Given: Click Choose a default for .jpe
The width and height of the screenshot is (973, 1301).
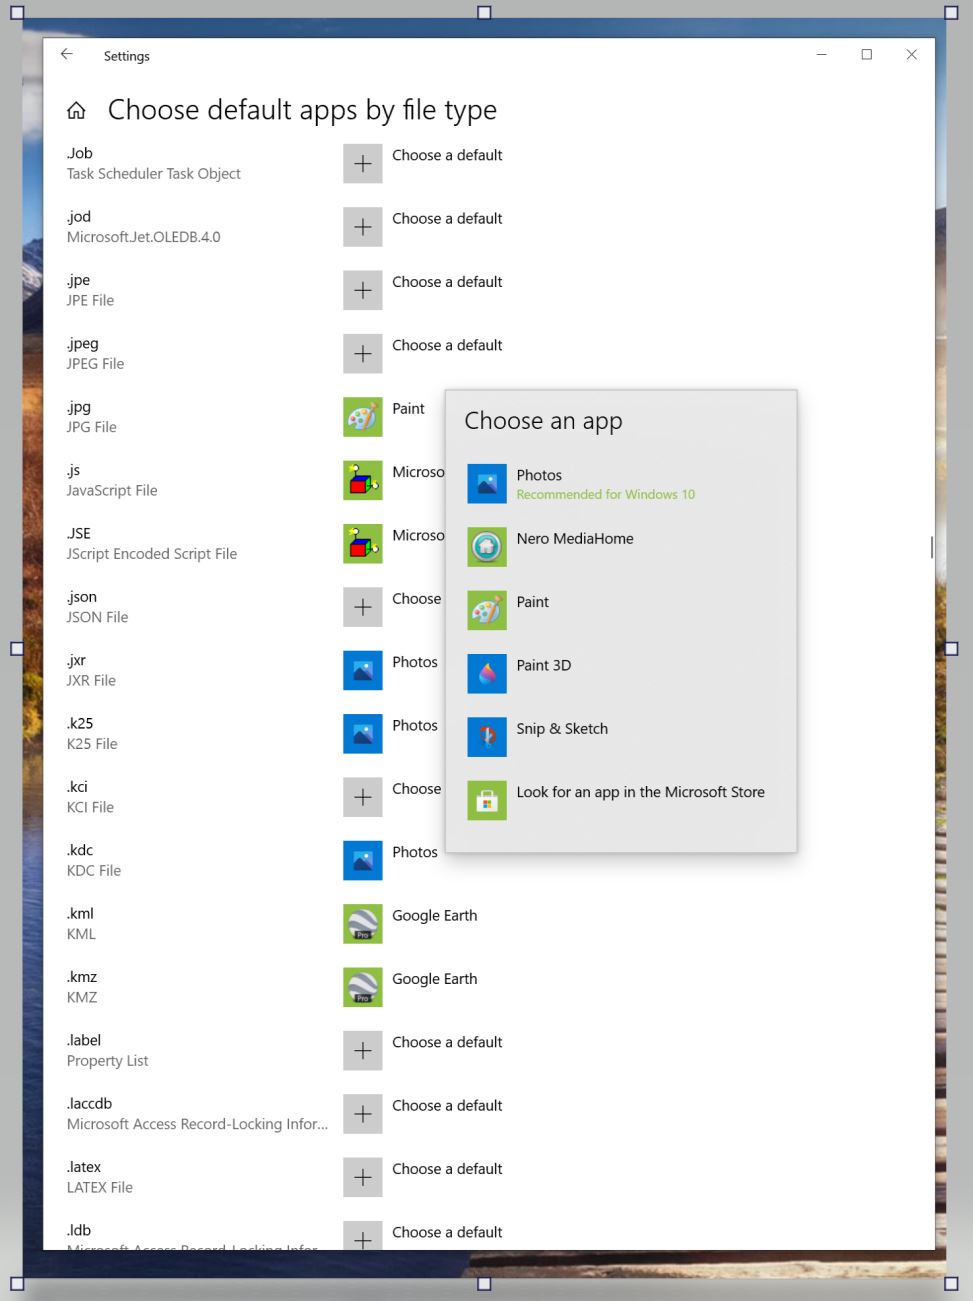Looking at the screenshot, I should point(447,282).
